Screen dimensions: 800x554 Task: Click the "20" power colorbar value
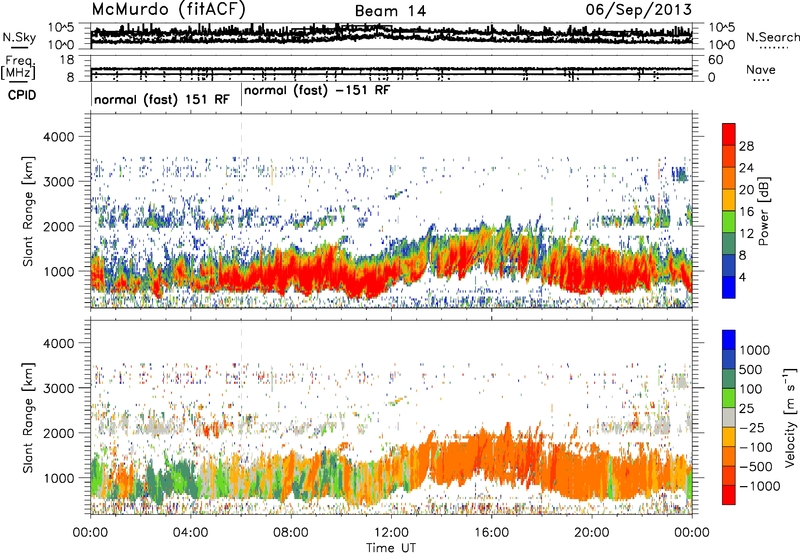746,190
